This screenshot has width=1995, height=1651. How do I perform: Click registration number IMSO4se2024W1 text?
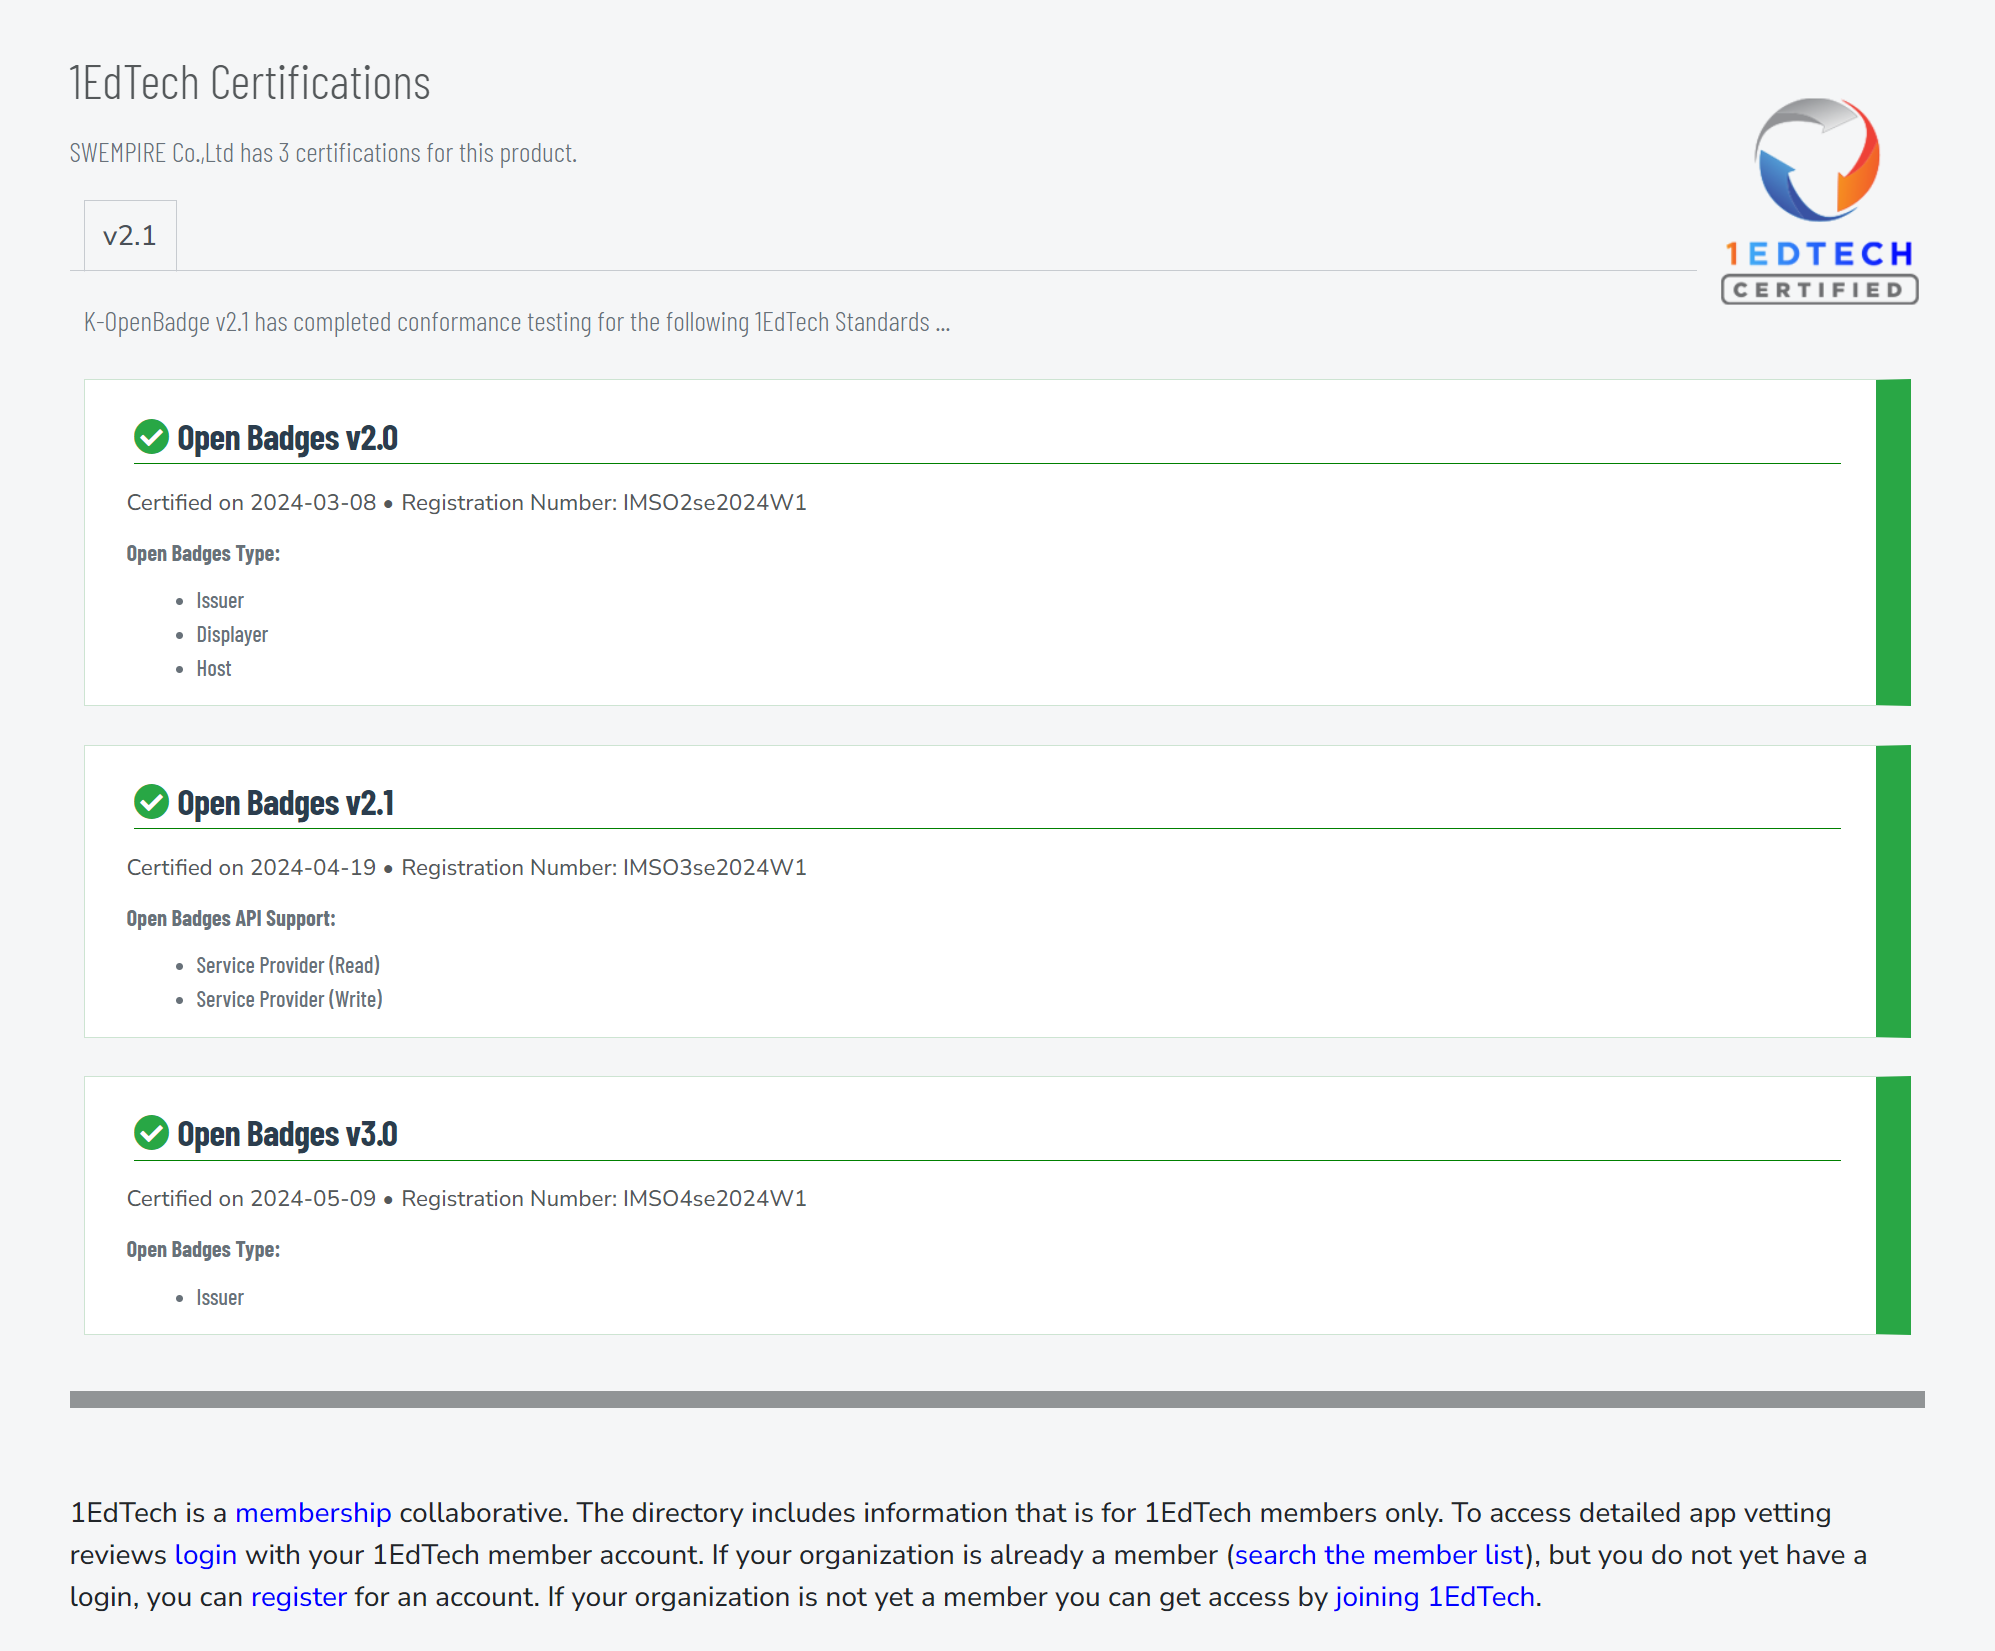click(x=714, y=1199)
